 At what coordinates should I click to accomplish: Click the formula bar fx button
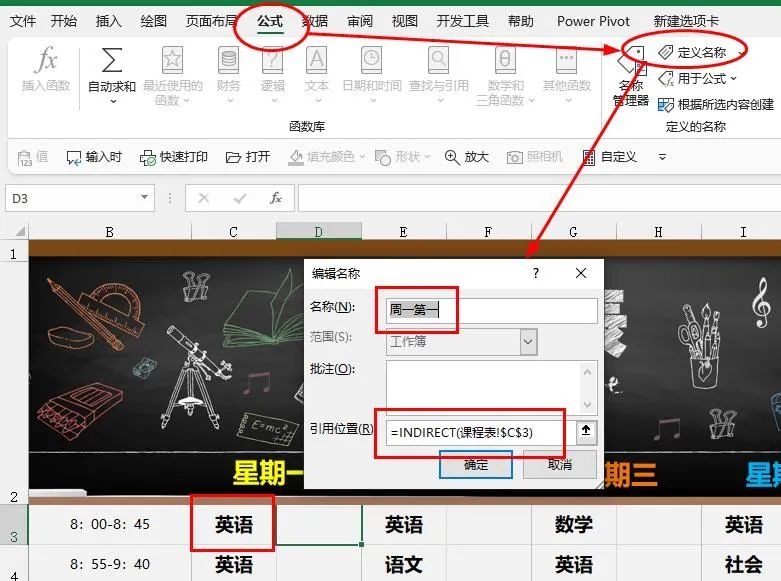(276, 198)
